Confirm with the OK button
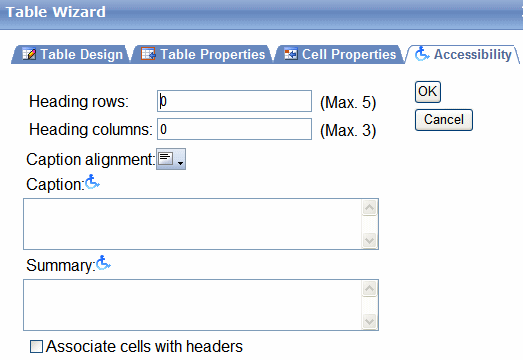 point(428,92)
